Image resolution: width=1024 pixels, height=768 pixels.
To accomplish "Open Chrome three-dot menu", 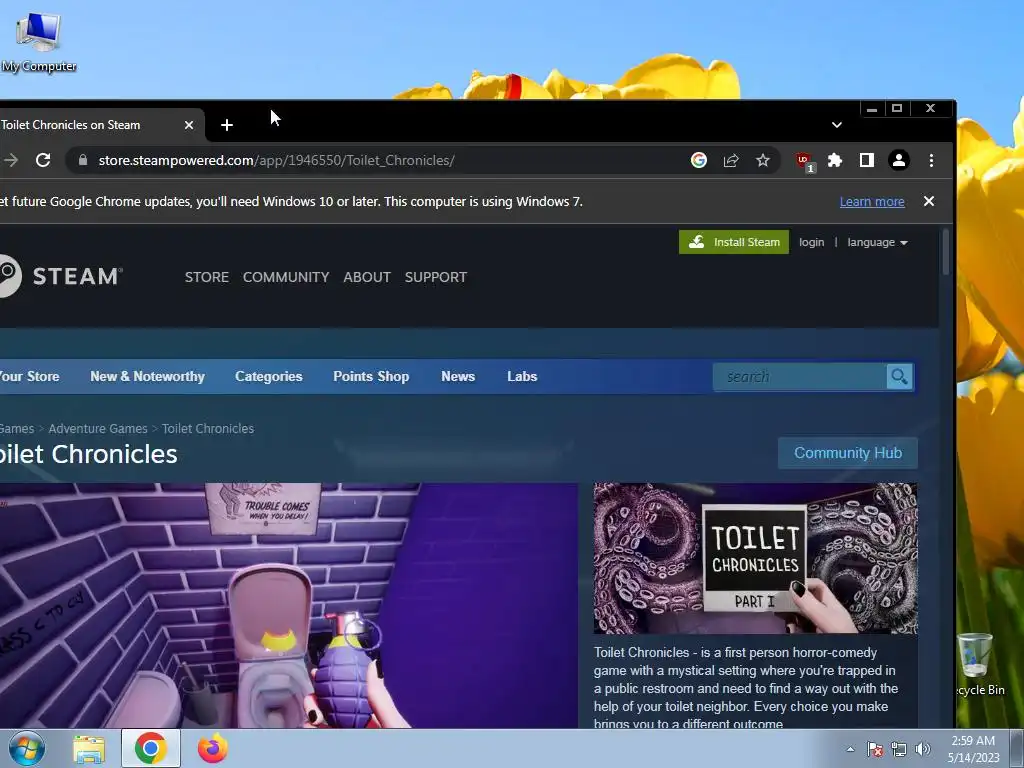I will point(931,160).
